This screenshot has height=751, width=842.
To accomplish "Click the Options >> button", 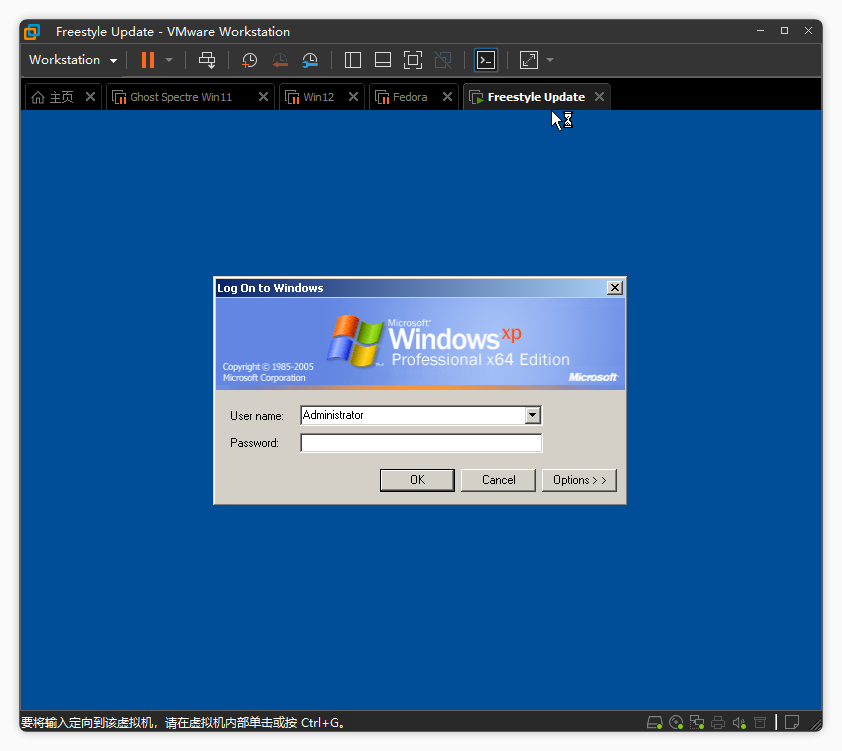I will coord(579,480).
